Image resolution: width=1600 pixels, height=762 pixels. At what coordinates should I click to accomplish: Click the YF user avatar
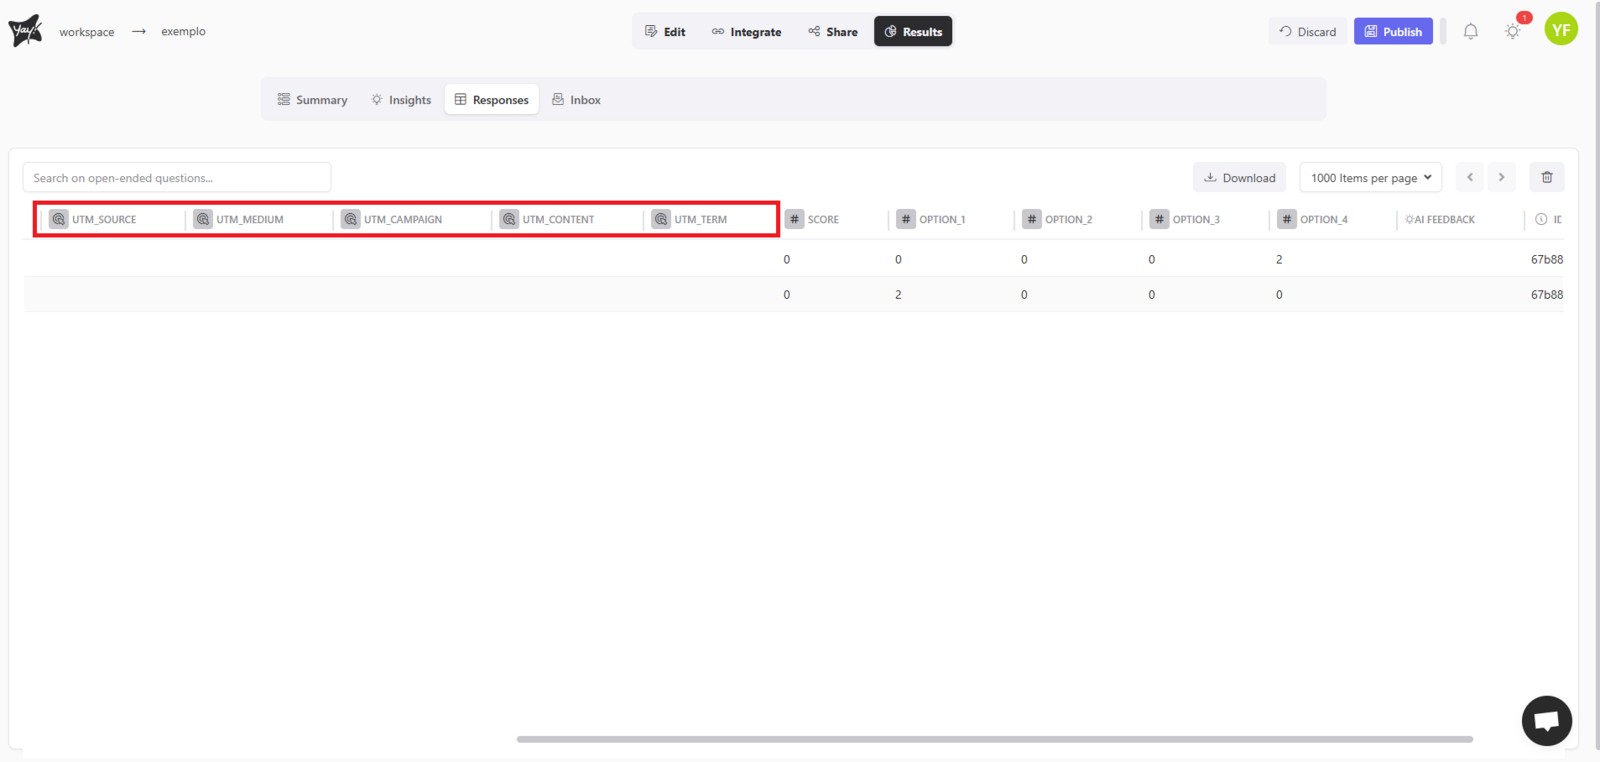(x=1560, y=30)
